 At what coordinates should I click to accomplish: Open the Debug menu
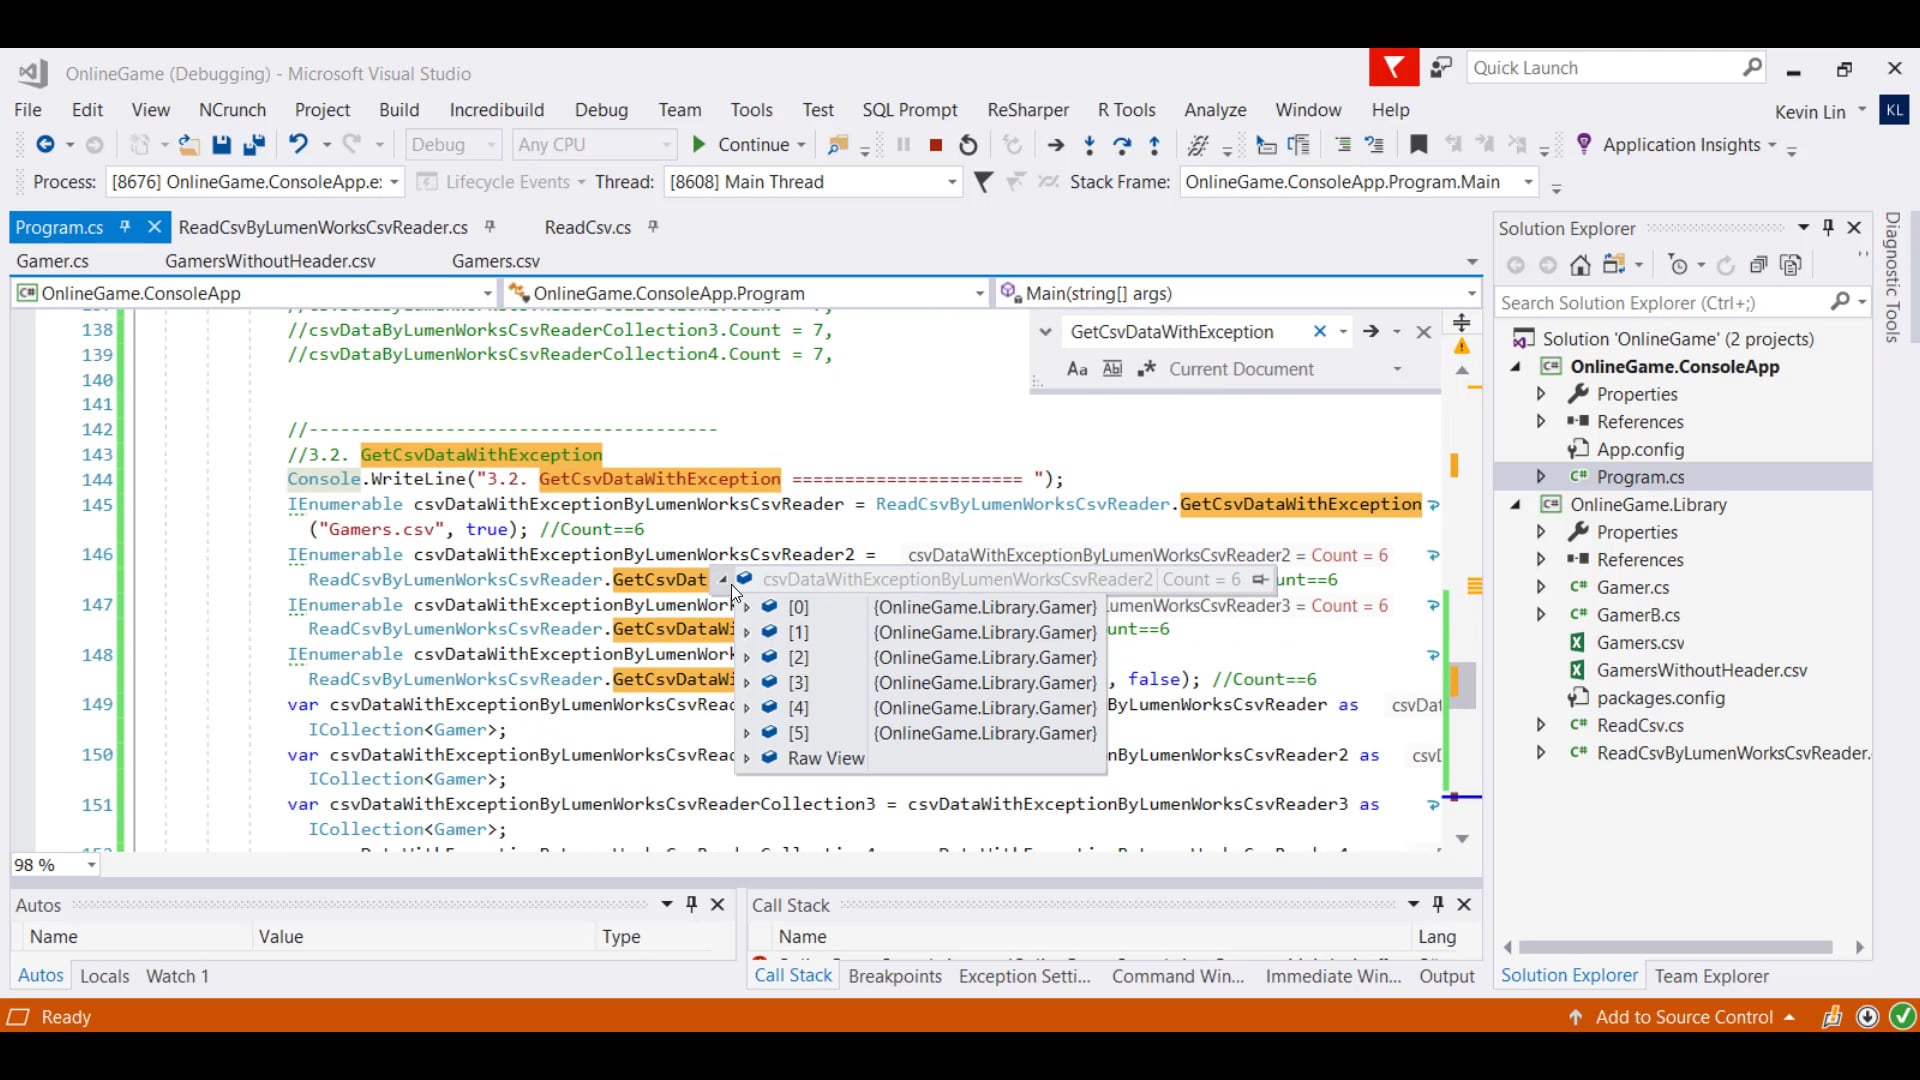601,110
